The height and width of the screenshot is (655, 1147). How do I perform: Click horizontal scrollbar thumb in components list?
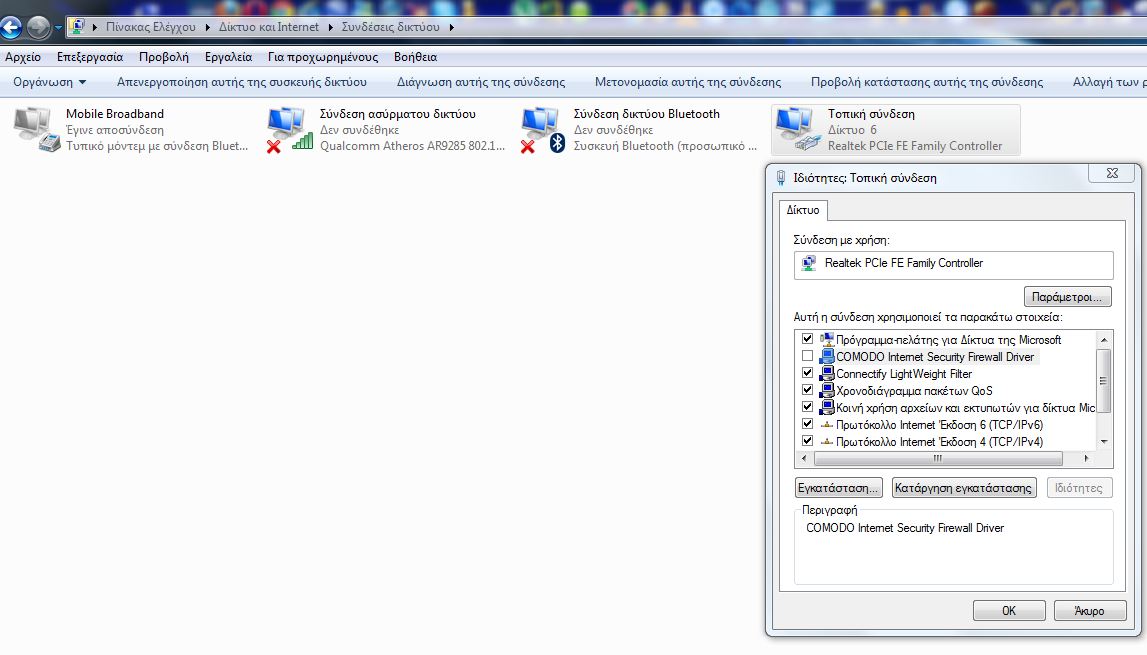point(938,459)
